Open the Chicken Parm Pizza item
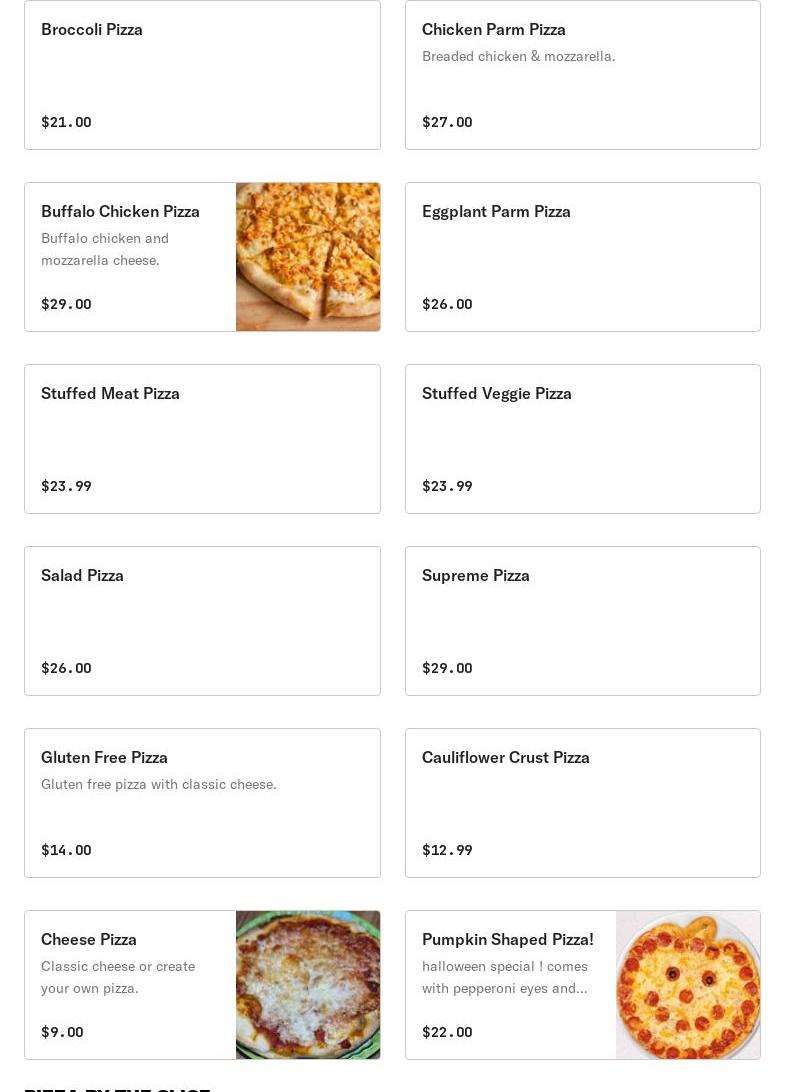This screenshot has height=1092, width=785. (493, 29)
